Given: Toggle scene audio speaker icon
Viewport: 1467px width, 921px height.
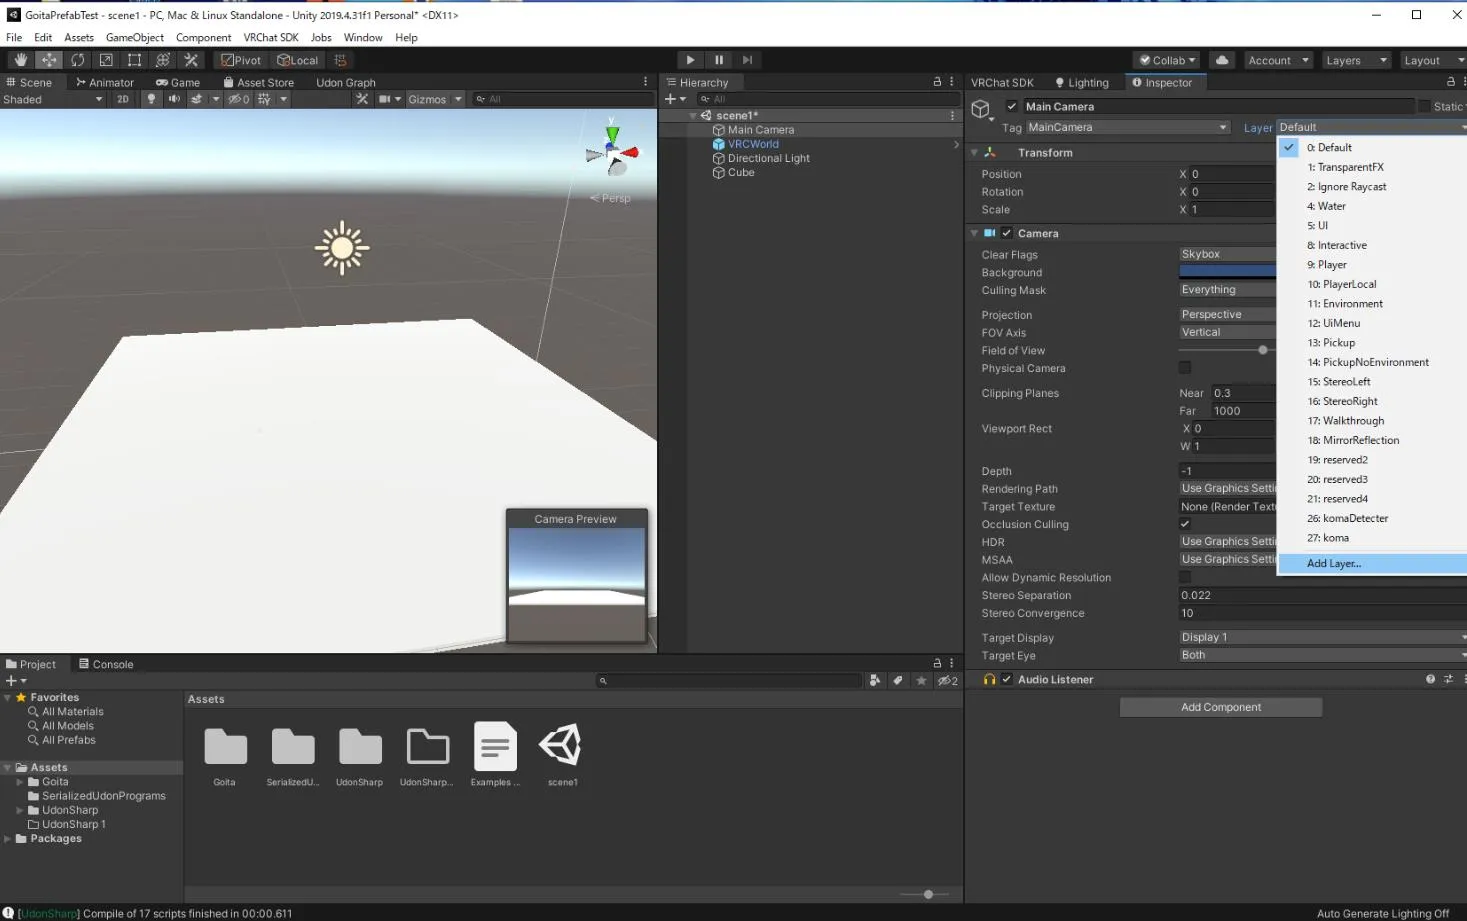Looking at the screenshot, I should tap(174, 99).
